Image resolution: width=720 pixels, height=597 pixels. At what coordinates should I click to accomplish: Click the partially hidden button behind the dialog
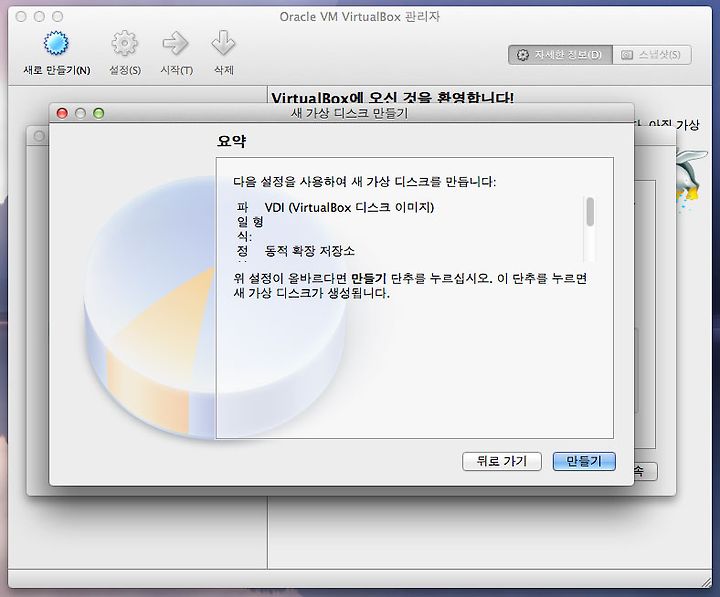(645, 471)
